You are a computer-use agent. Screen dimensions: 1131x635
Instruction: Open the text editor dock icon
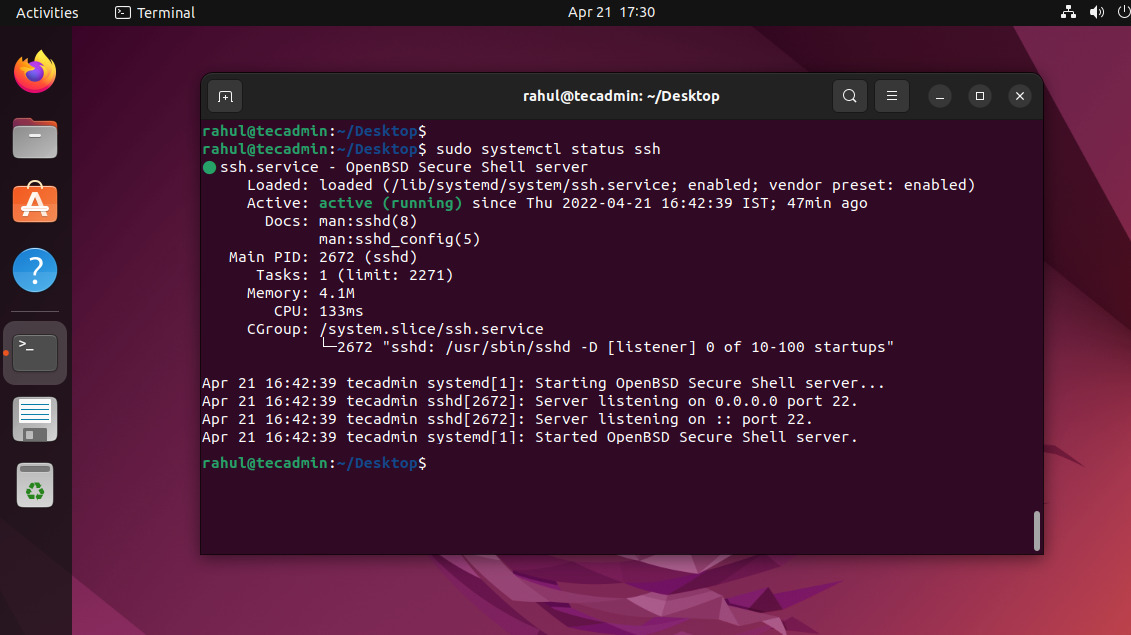pyautogui.click(x=35, y=419)
